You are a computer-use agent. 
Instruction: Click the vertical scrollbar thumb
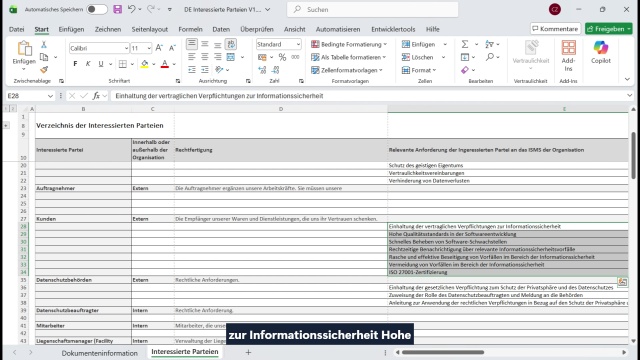click(x=633, y=156)
